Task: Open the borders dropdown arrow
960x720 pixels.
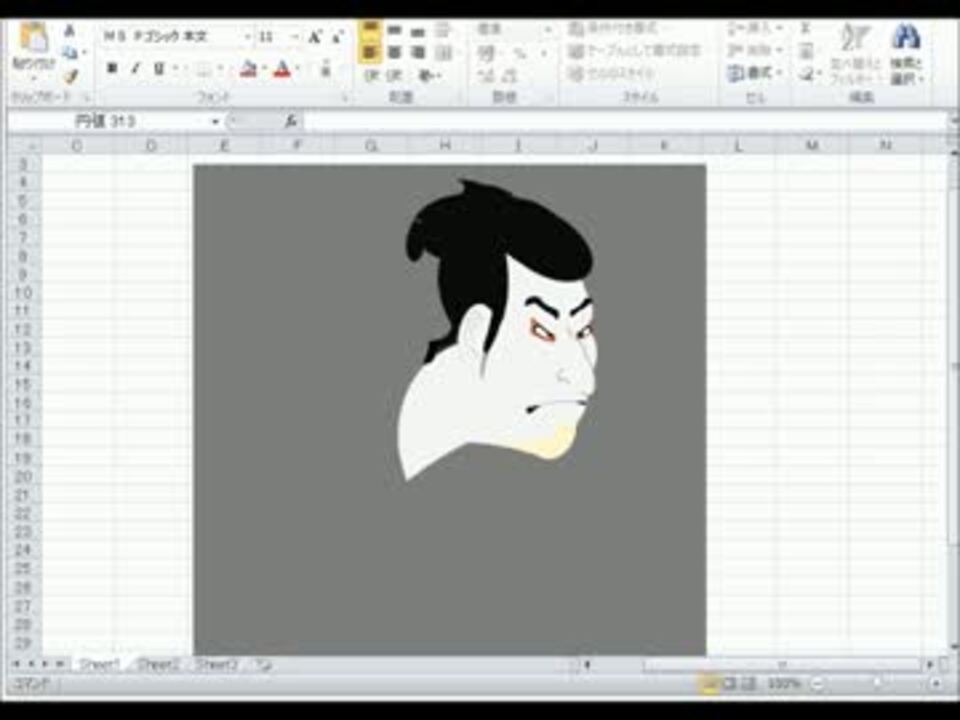Action: (220, 69)
